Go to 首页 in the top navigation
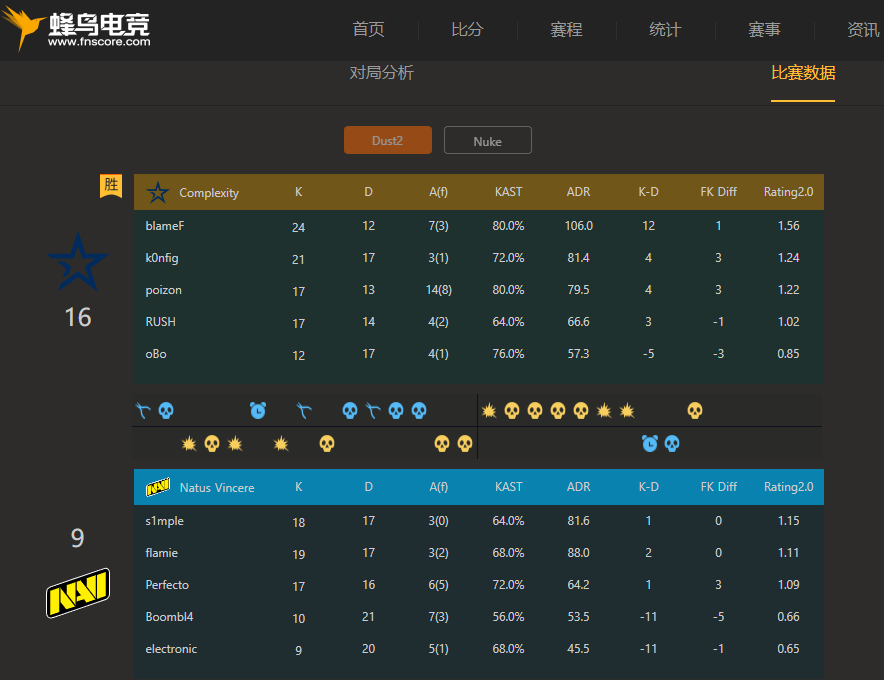The image size is (884, 680). pyautogui.click(x=369, y=29)
